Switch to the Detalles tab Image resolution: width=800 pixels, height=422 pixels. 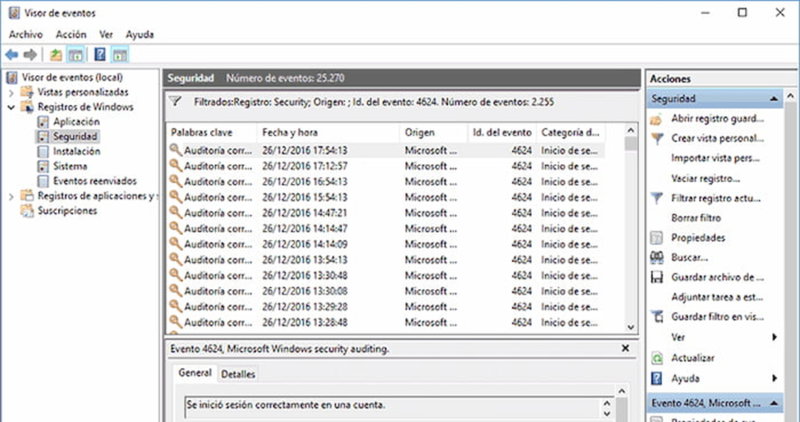(238, 374)
